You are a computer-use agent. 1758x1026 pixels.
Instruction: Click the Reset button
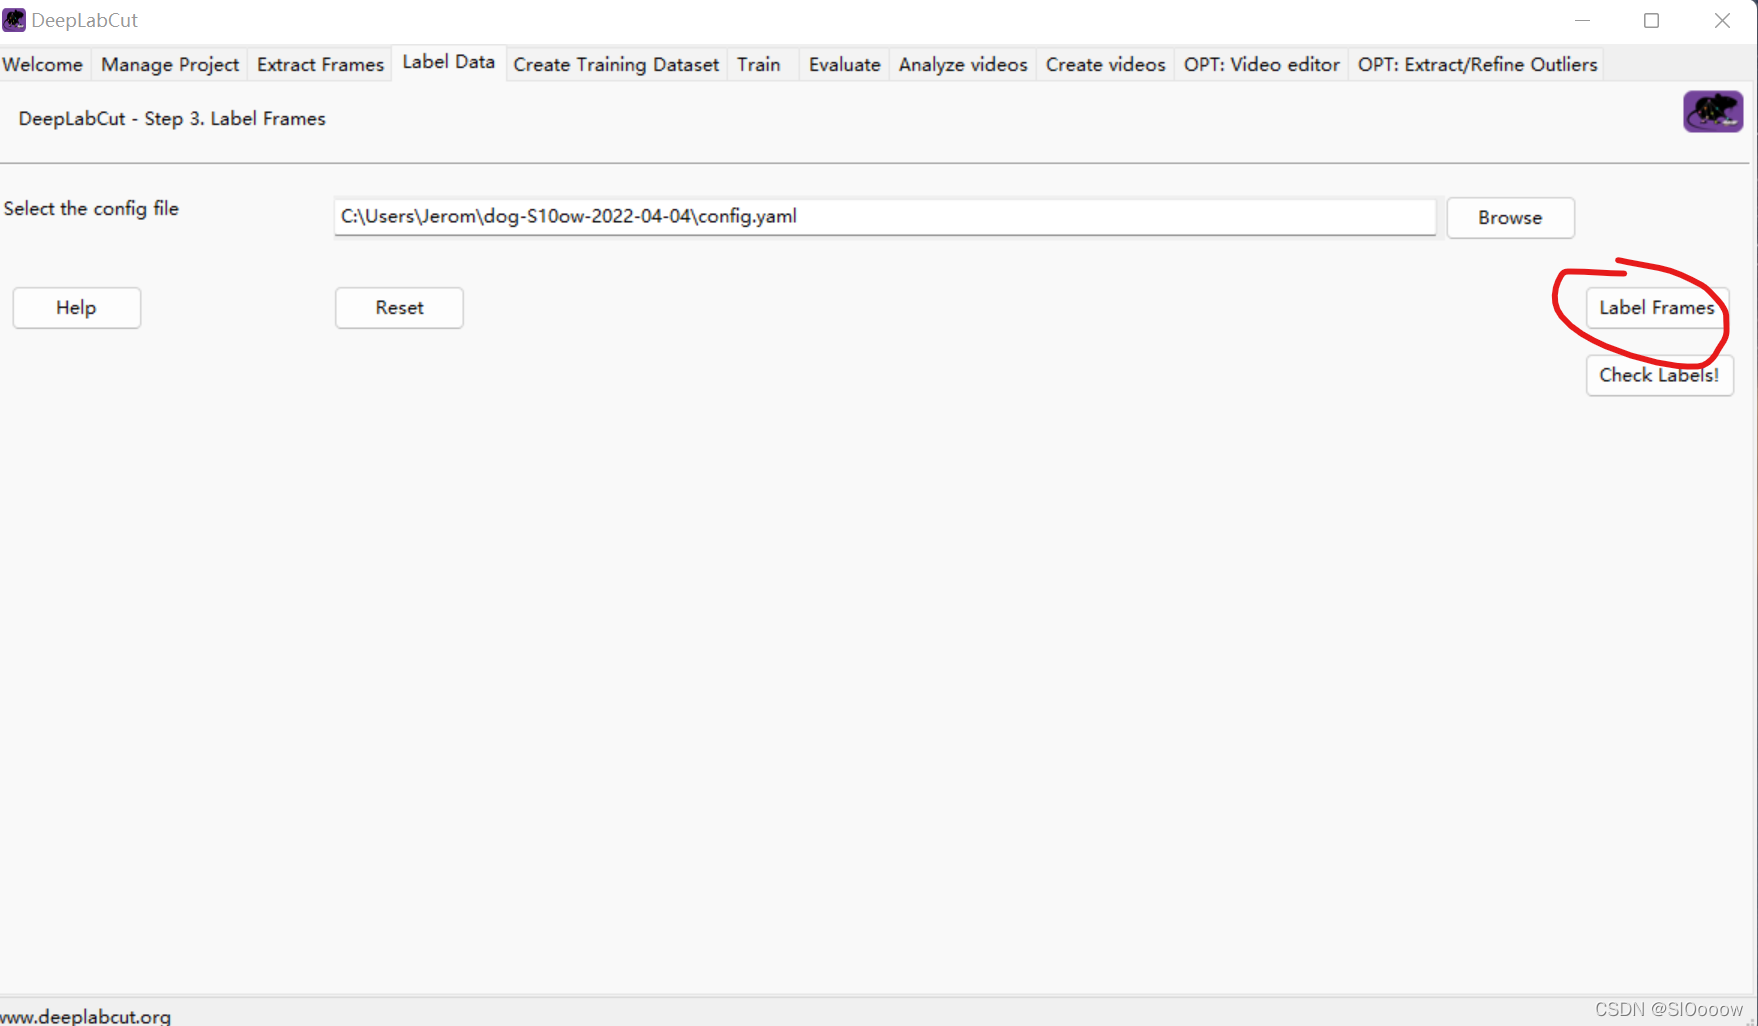pyautogui.click(x=399, y=308)
